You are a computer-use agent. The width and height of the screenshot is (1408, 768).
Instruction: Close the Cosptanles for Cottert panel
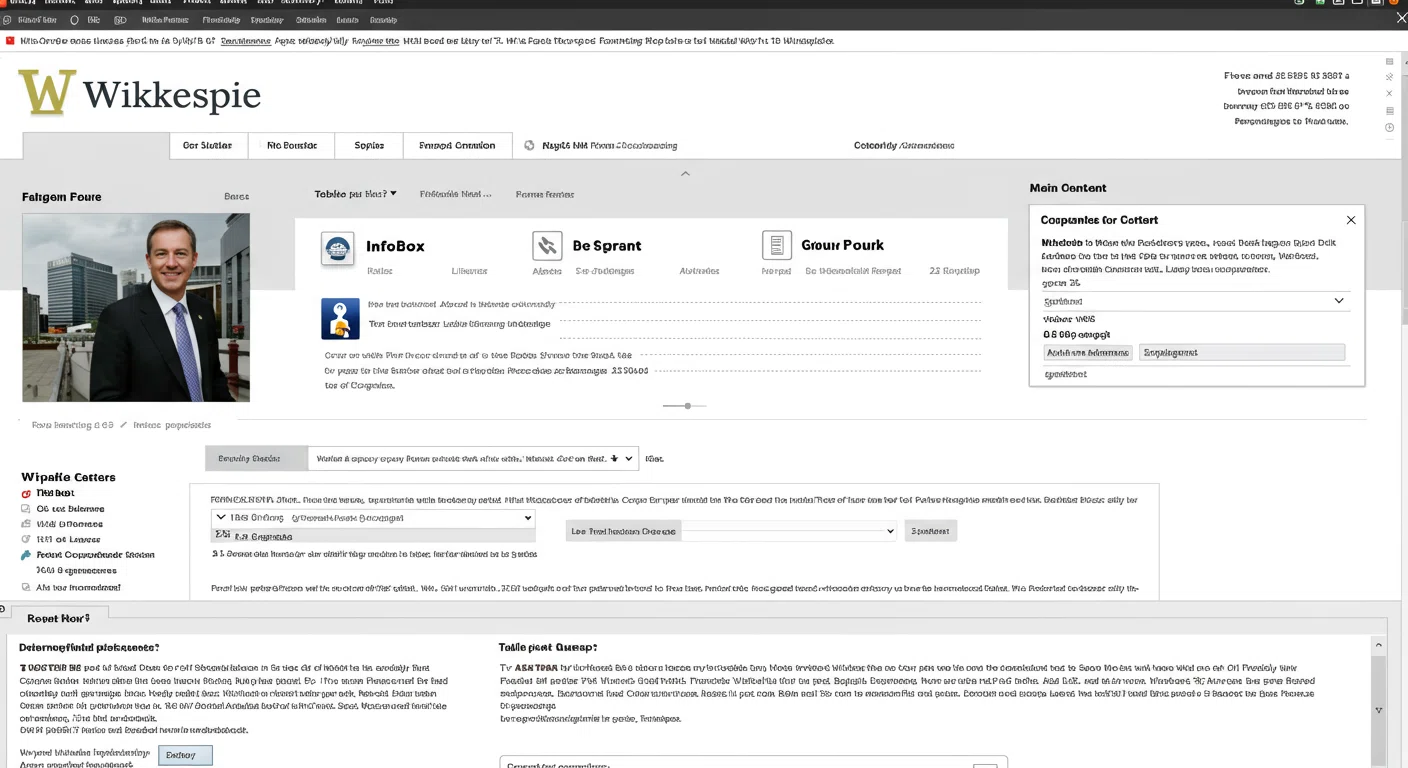point(1351,220)
